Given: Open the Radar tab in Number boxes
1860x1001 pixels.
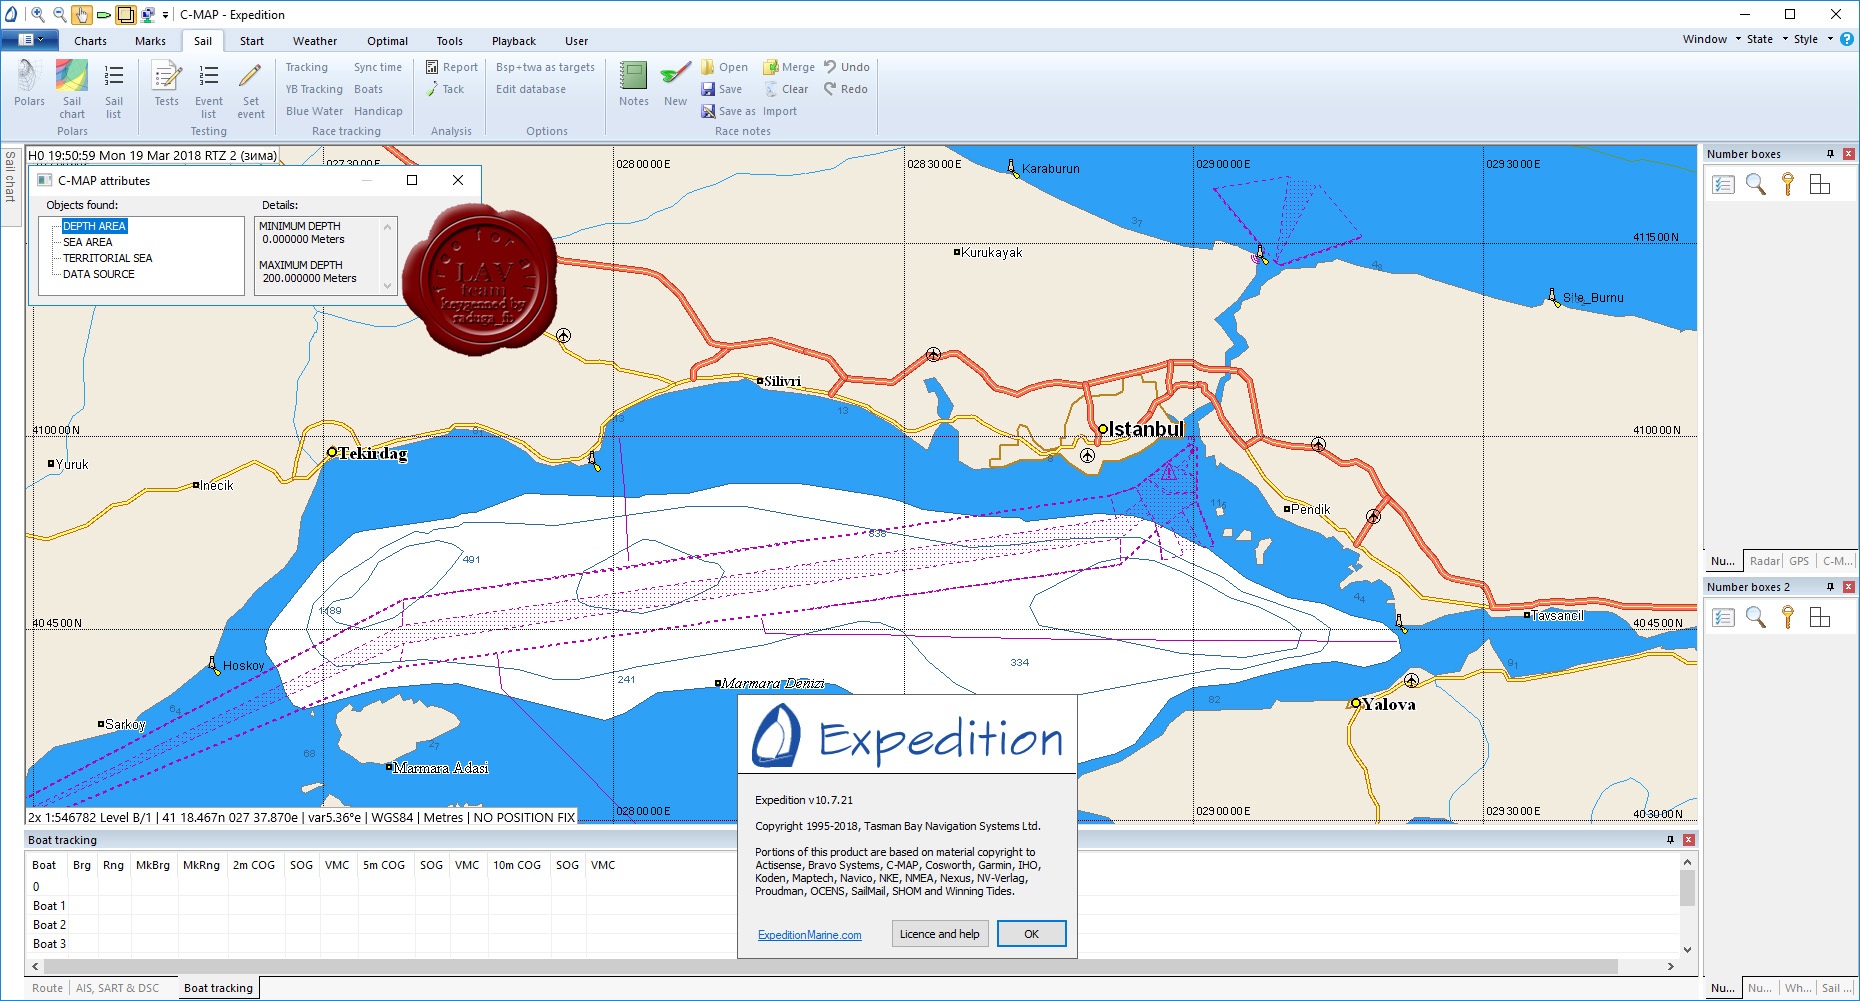Looking at the screenshot, I should 1764,561.
